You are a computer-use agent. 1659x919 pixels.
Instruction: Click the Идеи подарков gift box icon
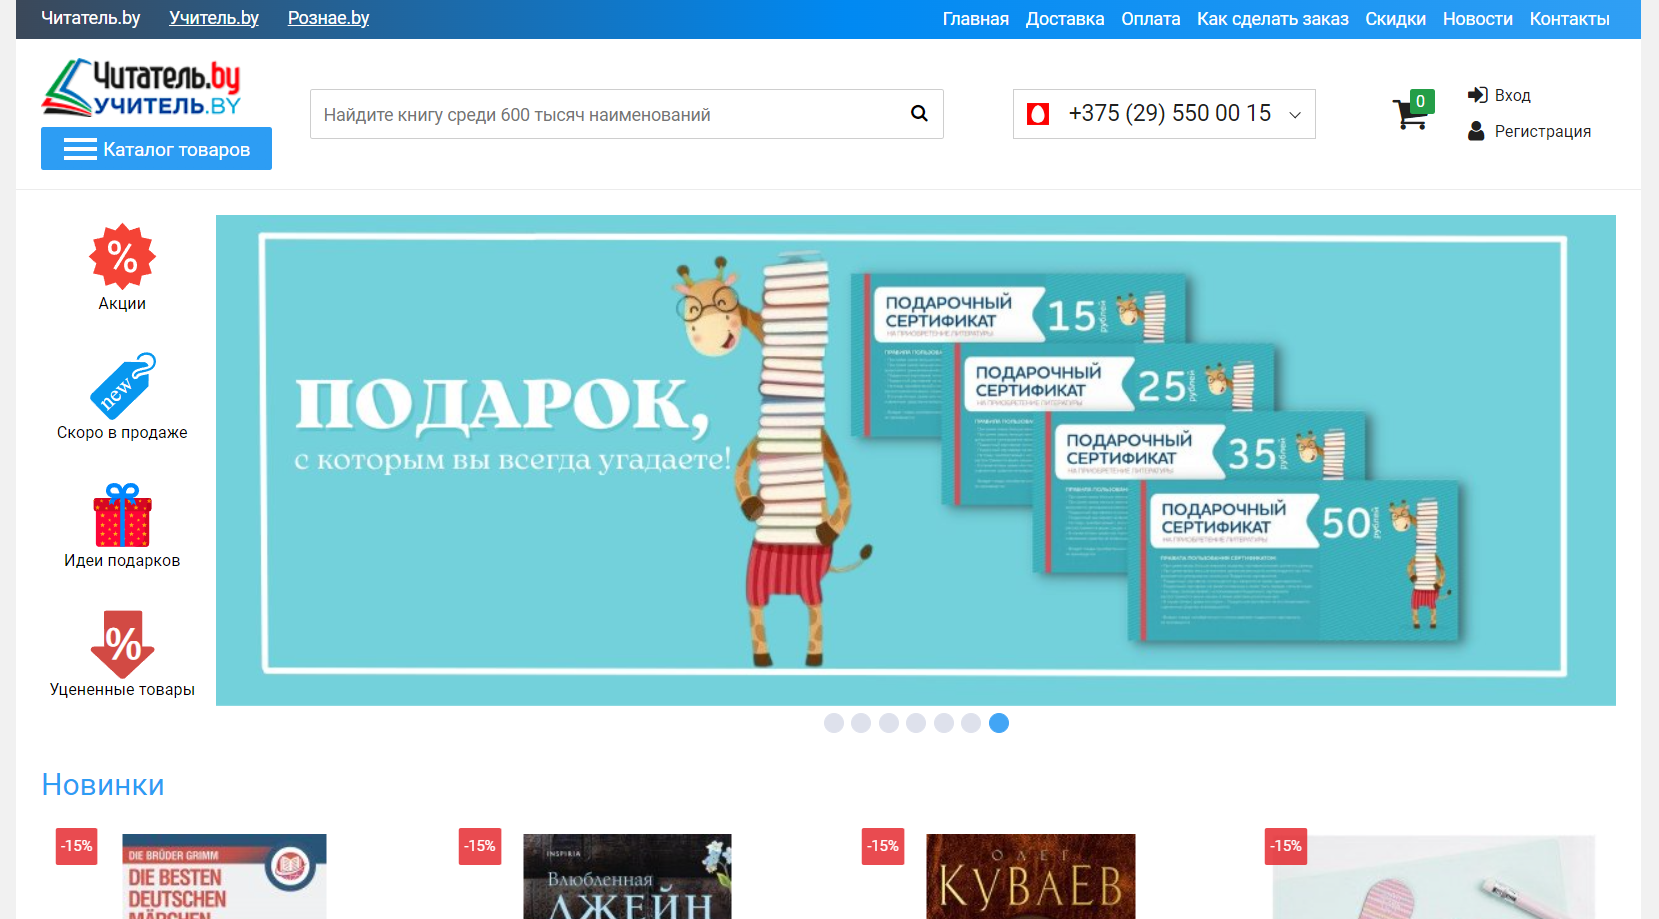[x=122, y=515]
